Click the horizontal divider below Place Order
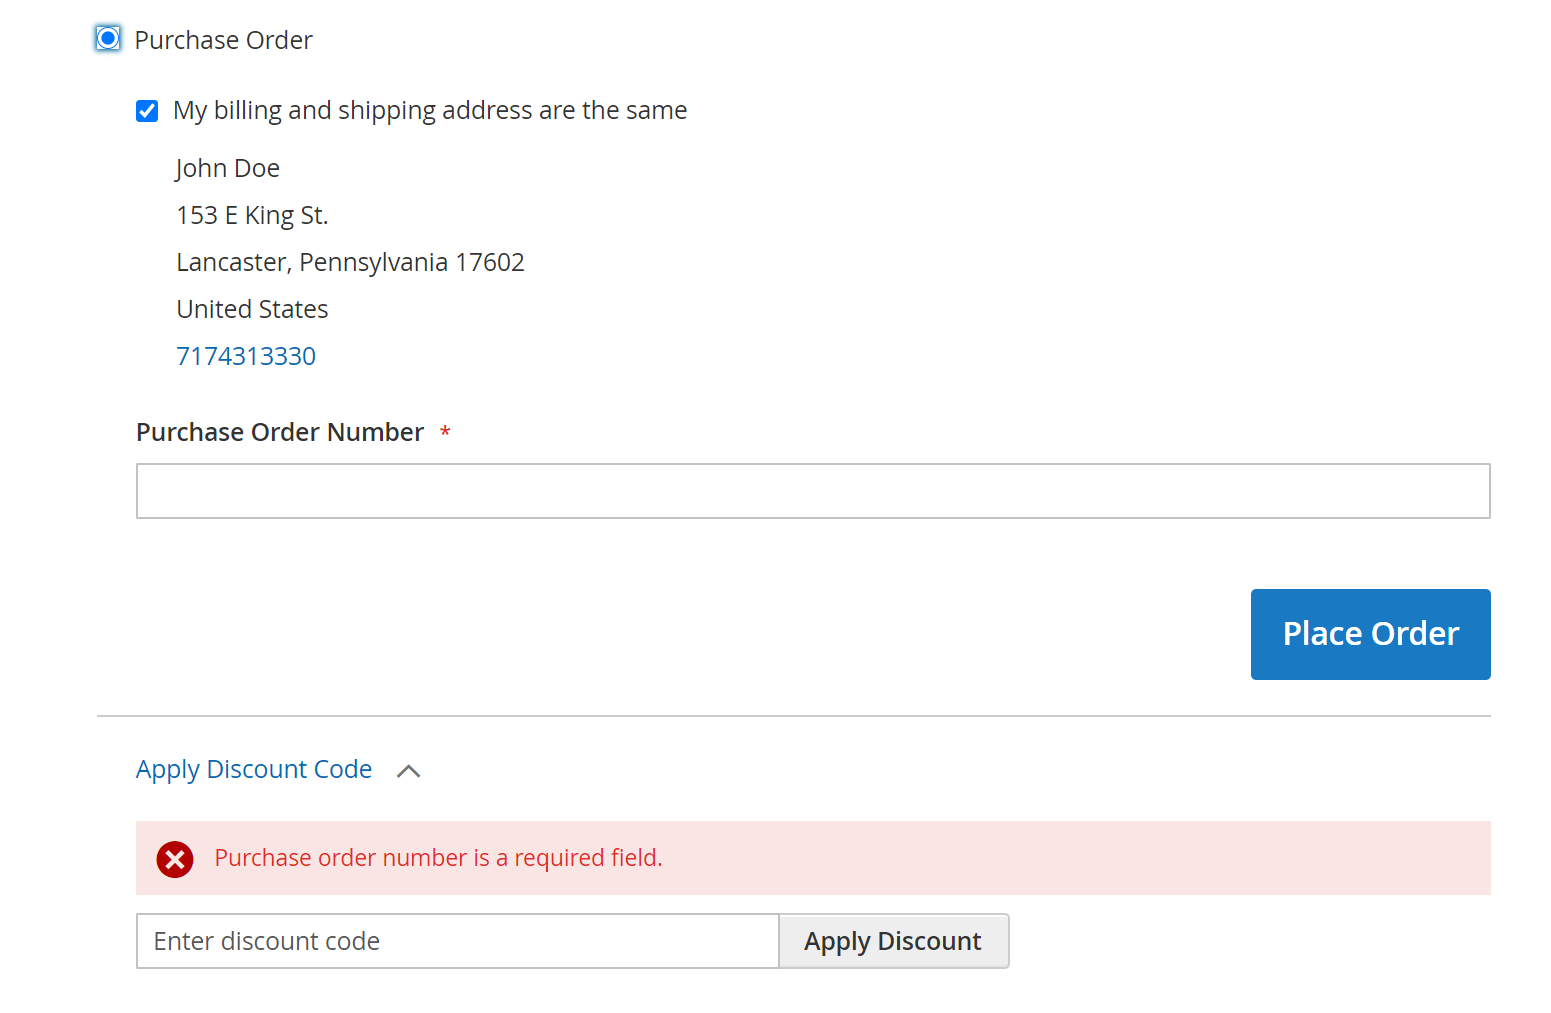 [x=793, y=716]
